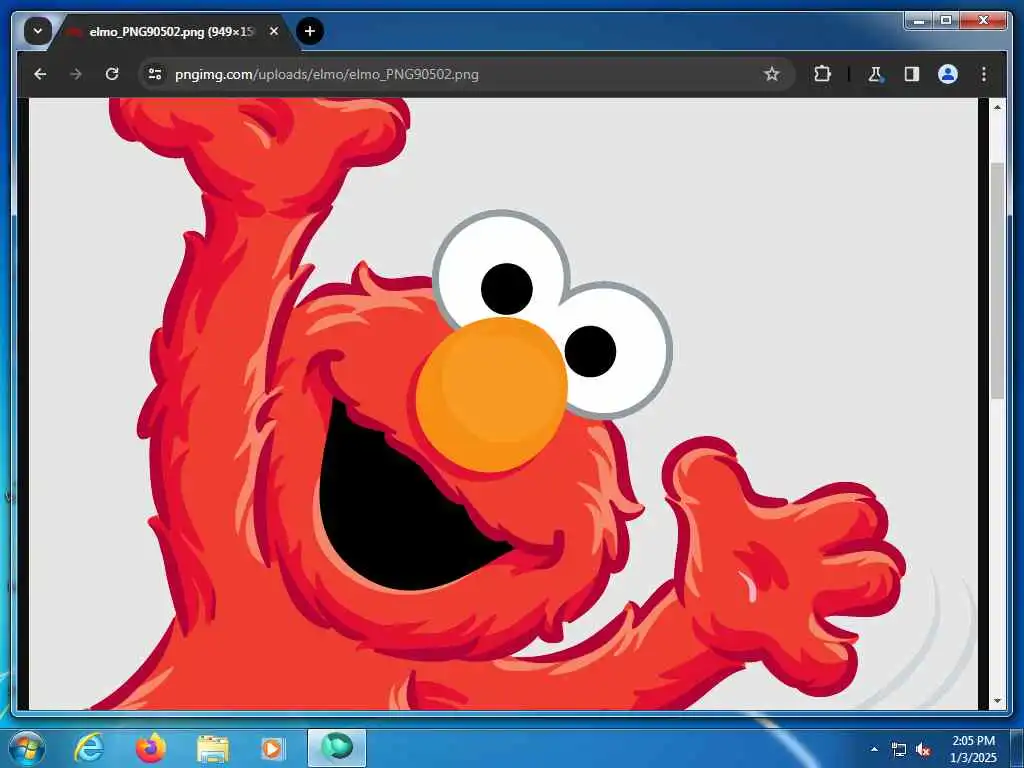Maximize the browser window
The width and height of the screenshot is (1024, 768).
pos(946,20)
